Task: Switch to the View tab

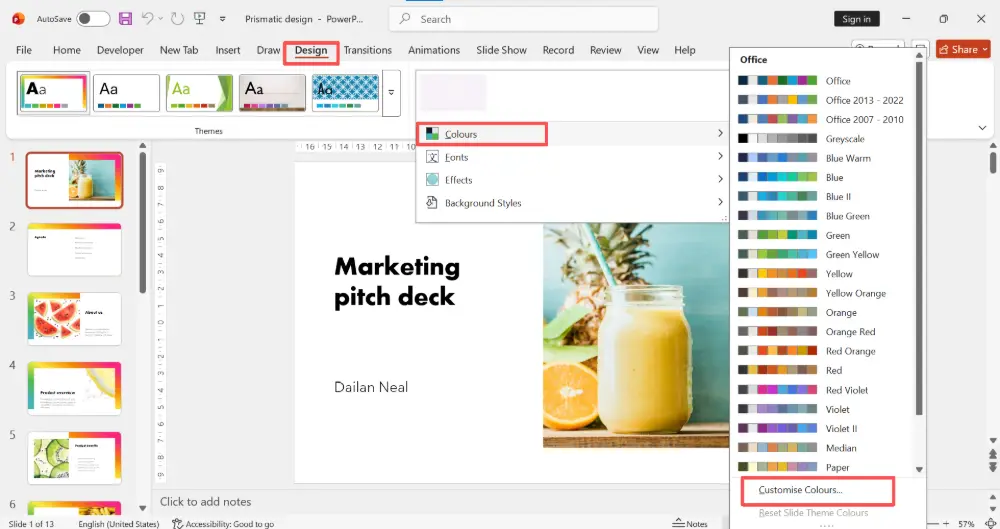Action: point(648,50)
